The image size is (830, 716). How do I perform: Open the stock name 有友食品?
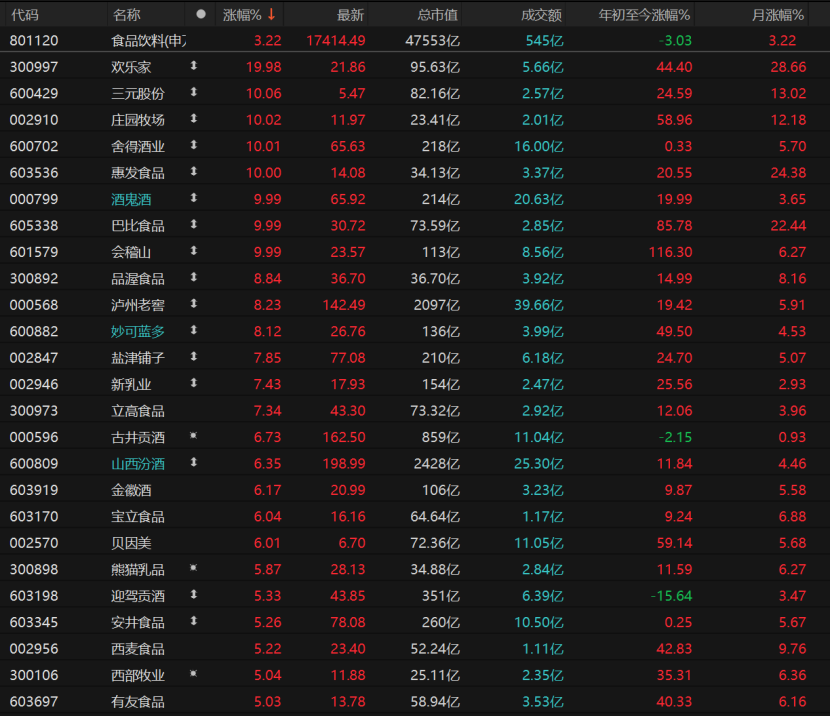tap(138, 702)
